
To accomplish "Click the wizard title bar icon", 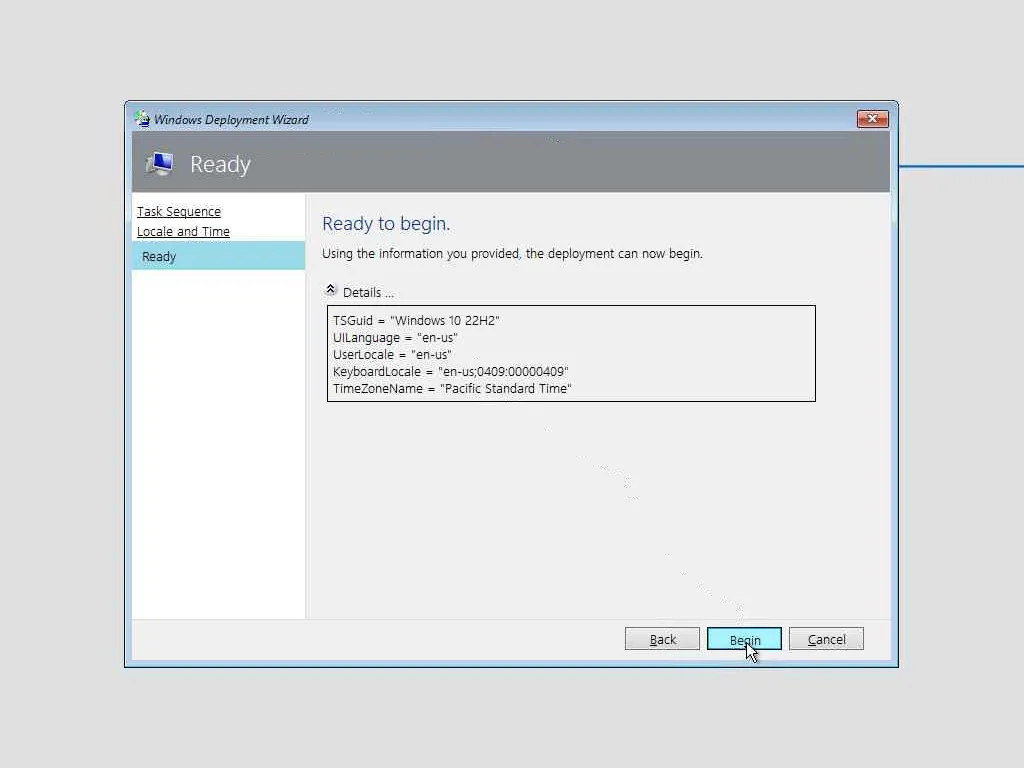I will (x=142, y=119).
